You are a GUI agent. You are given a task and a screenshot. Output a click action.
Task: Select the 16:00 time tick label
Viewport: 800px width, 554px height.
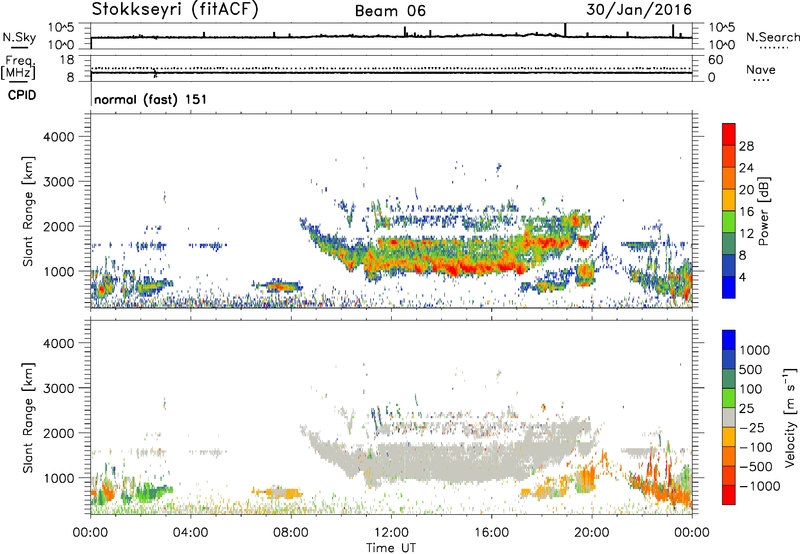point(491,533)
